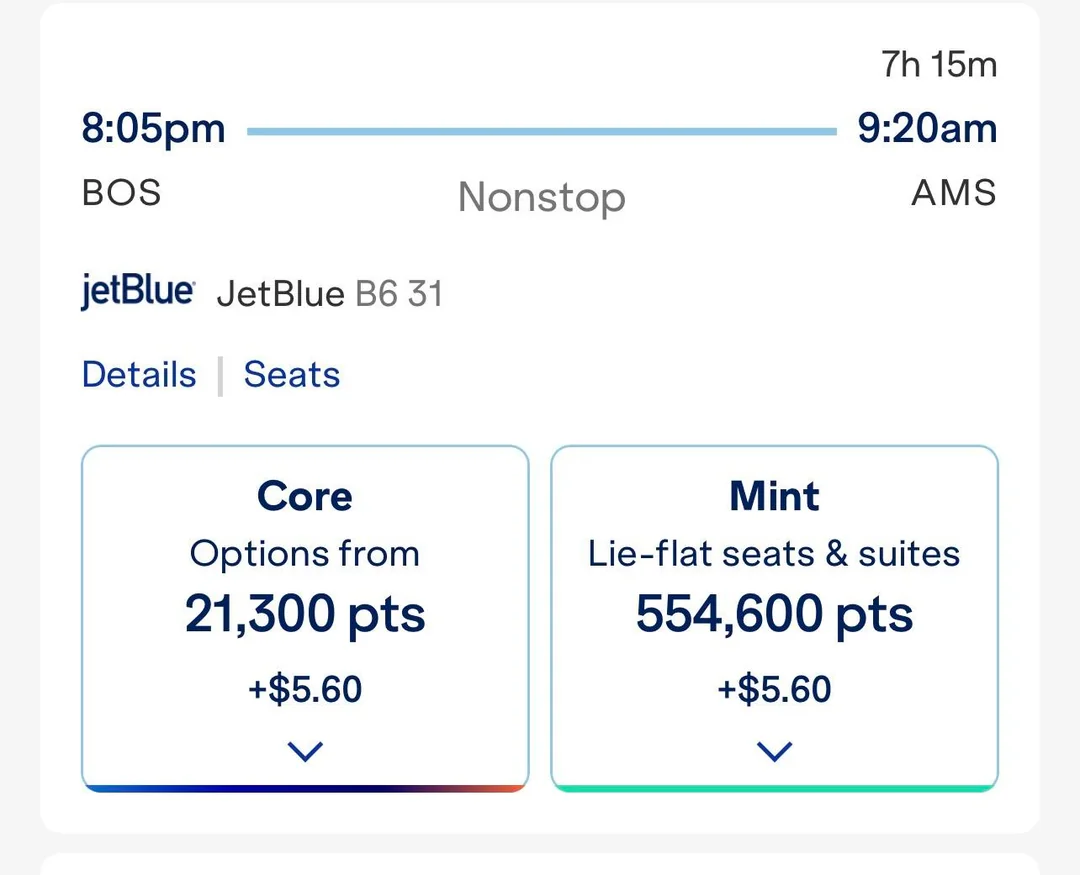Click the flight number B6 31
Screen dimensions: 1080x875
pyautogui.click(x=399, y=294)
